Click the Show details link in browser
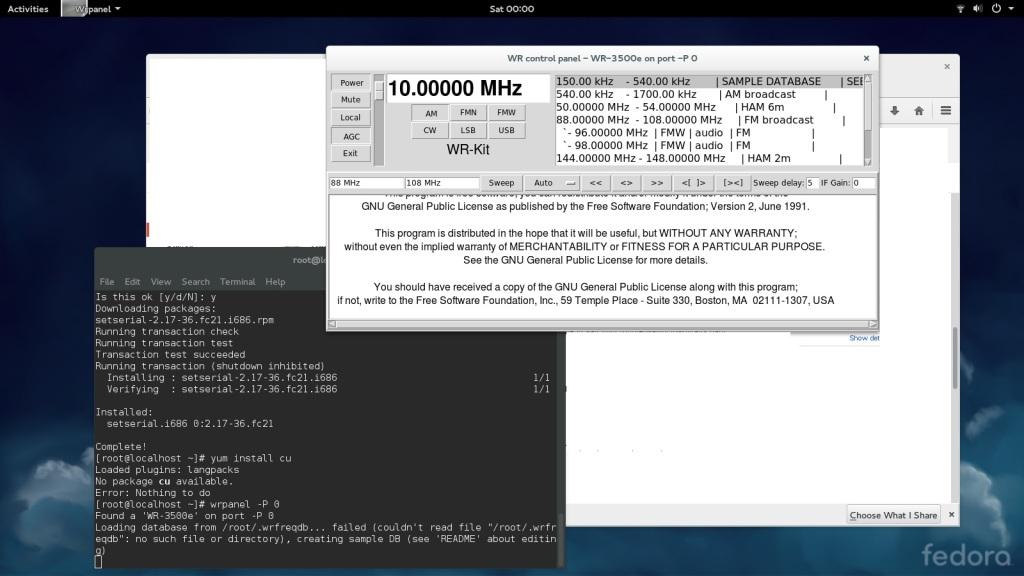Screen dimensions: 1024x576 (x=864, y=338)
